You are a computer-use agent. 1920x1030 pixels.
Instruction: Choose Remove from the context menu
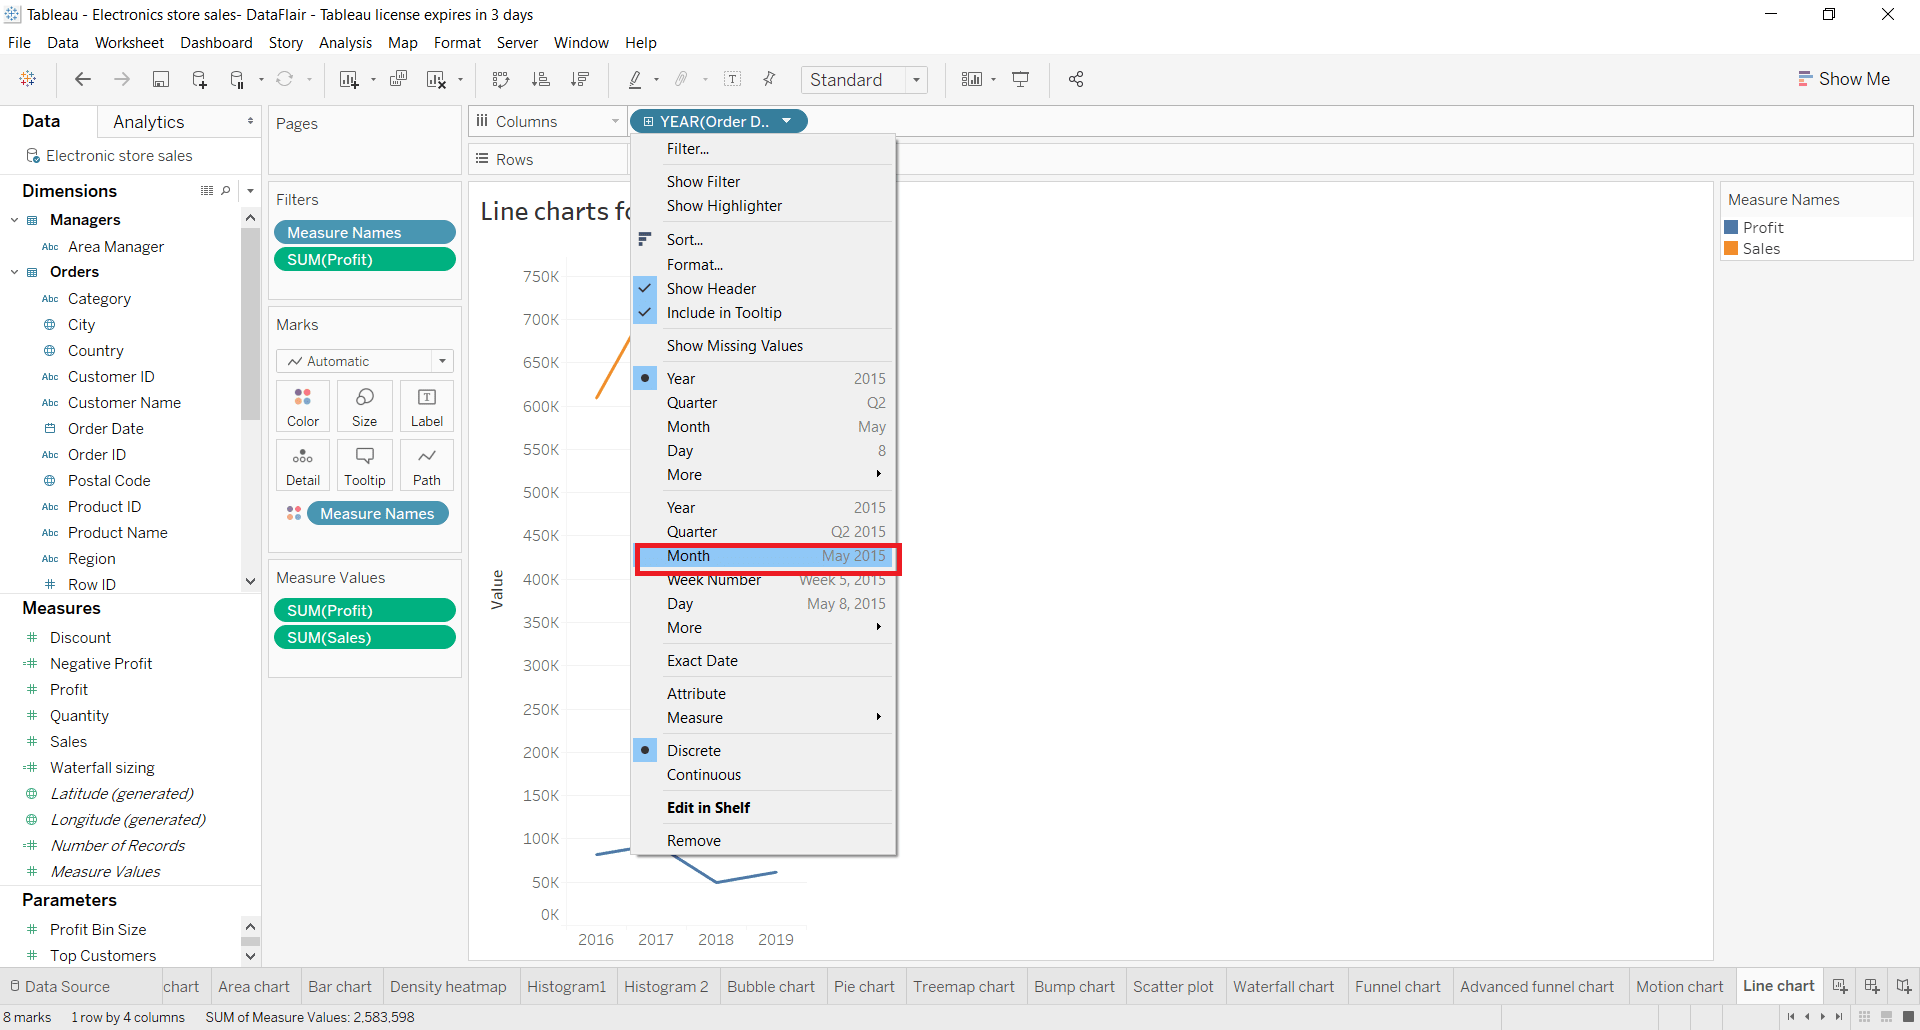point(764,840)
